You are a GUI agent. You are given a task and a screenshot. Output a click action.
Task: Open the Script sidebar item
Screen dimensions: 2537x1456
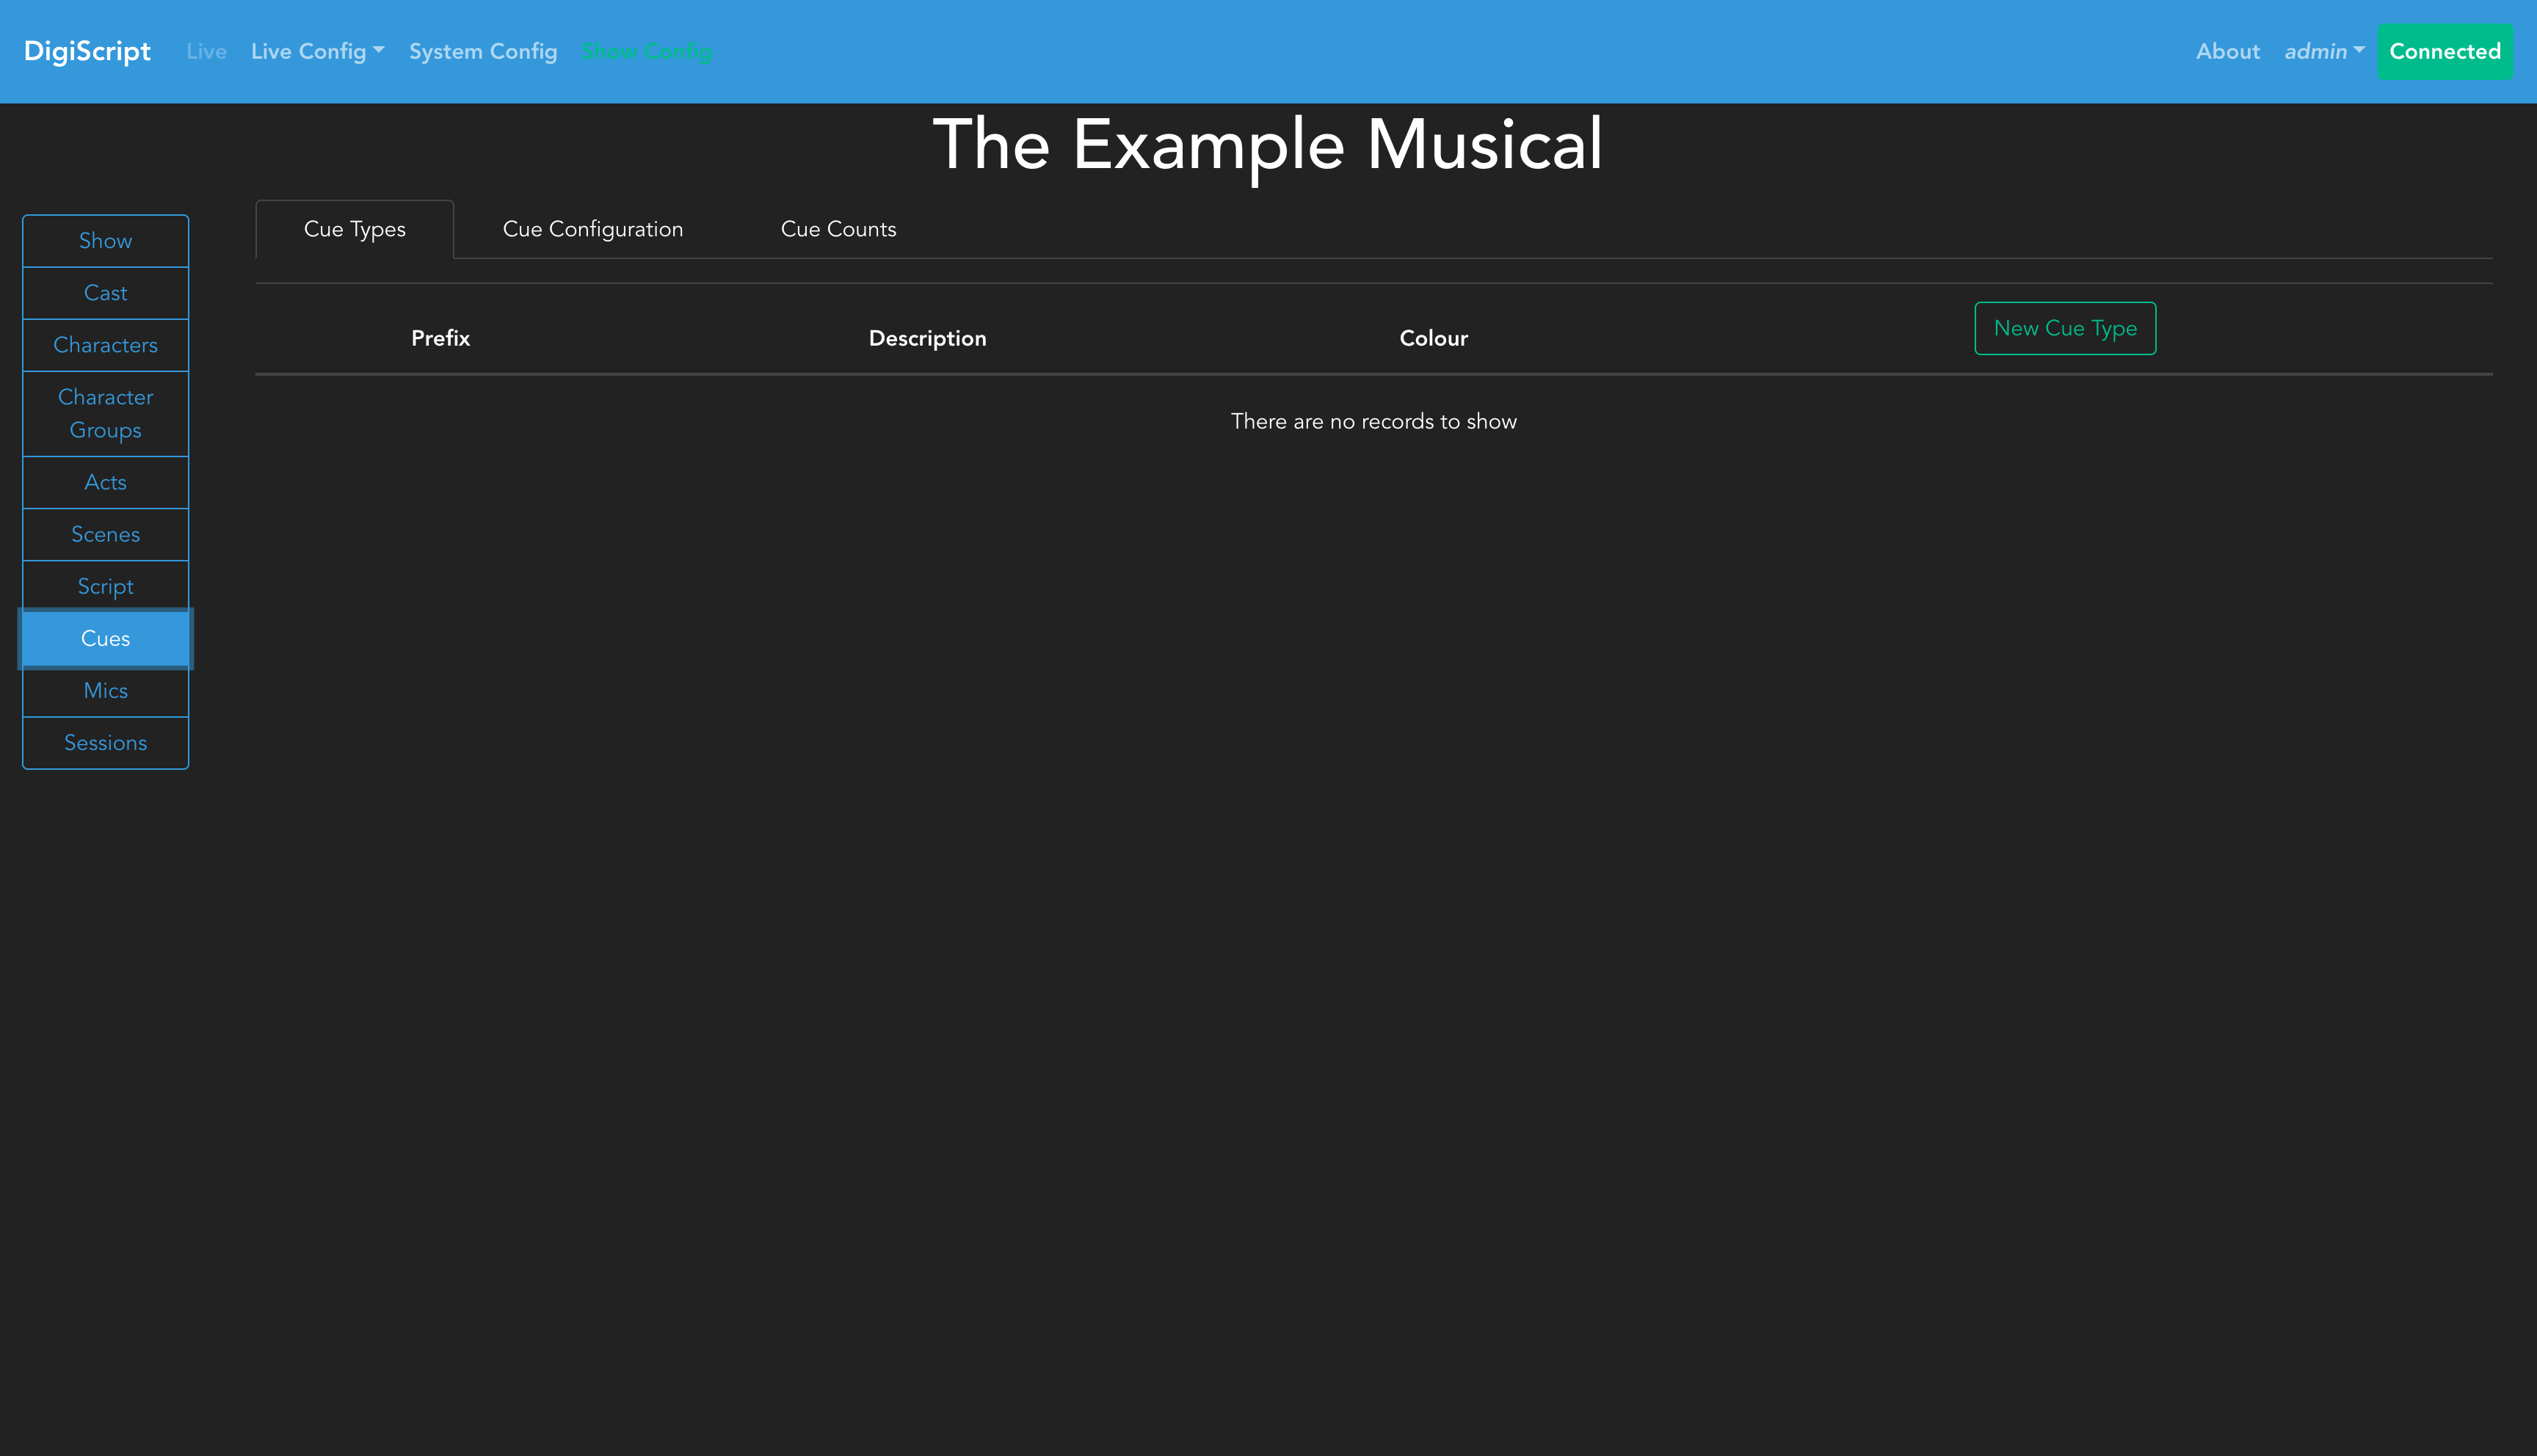(105, 586)
